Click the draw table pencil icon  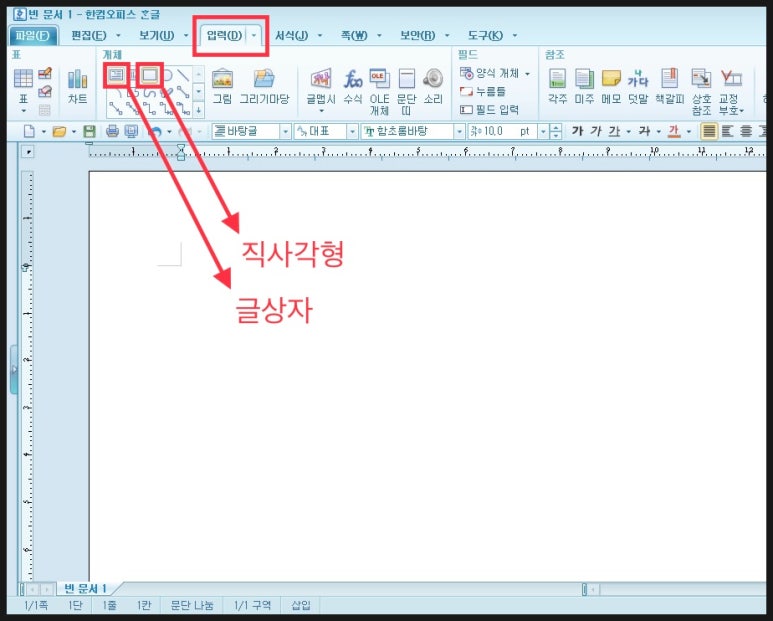(45, 73)
